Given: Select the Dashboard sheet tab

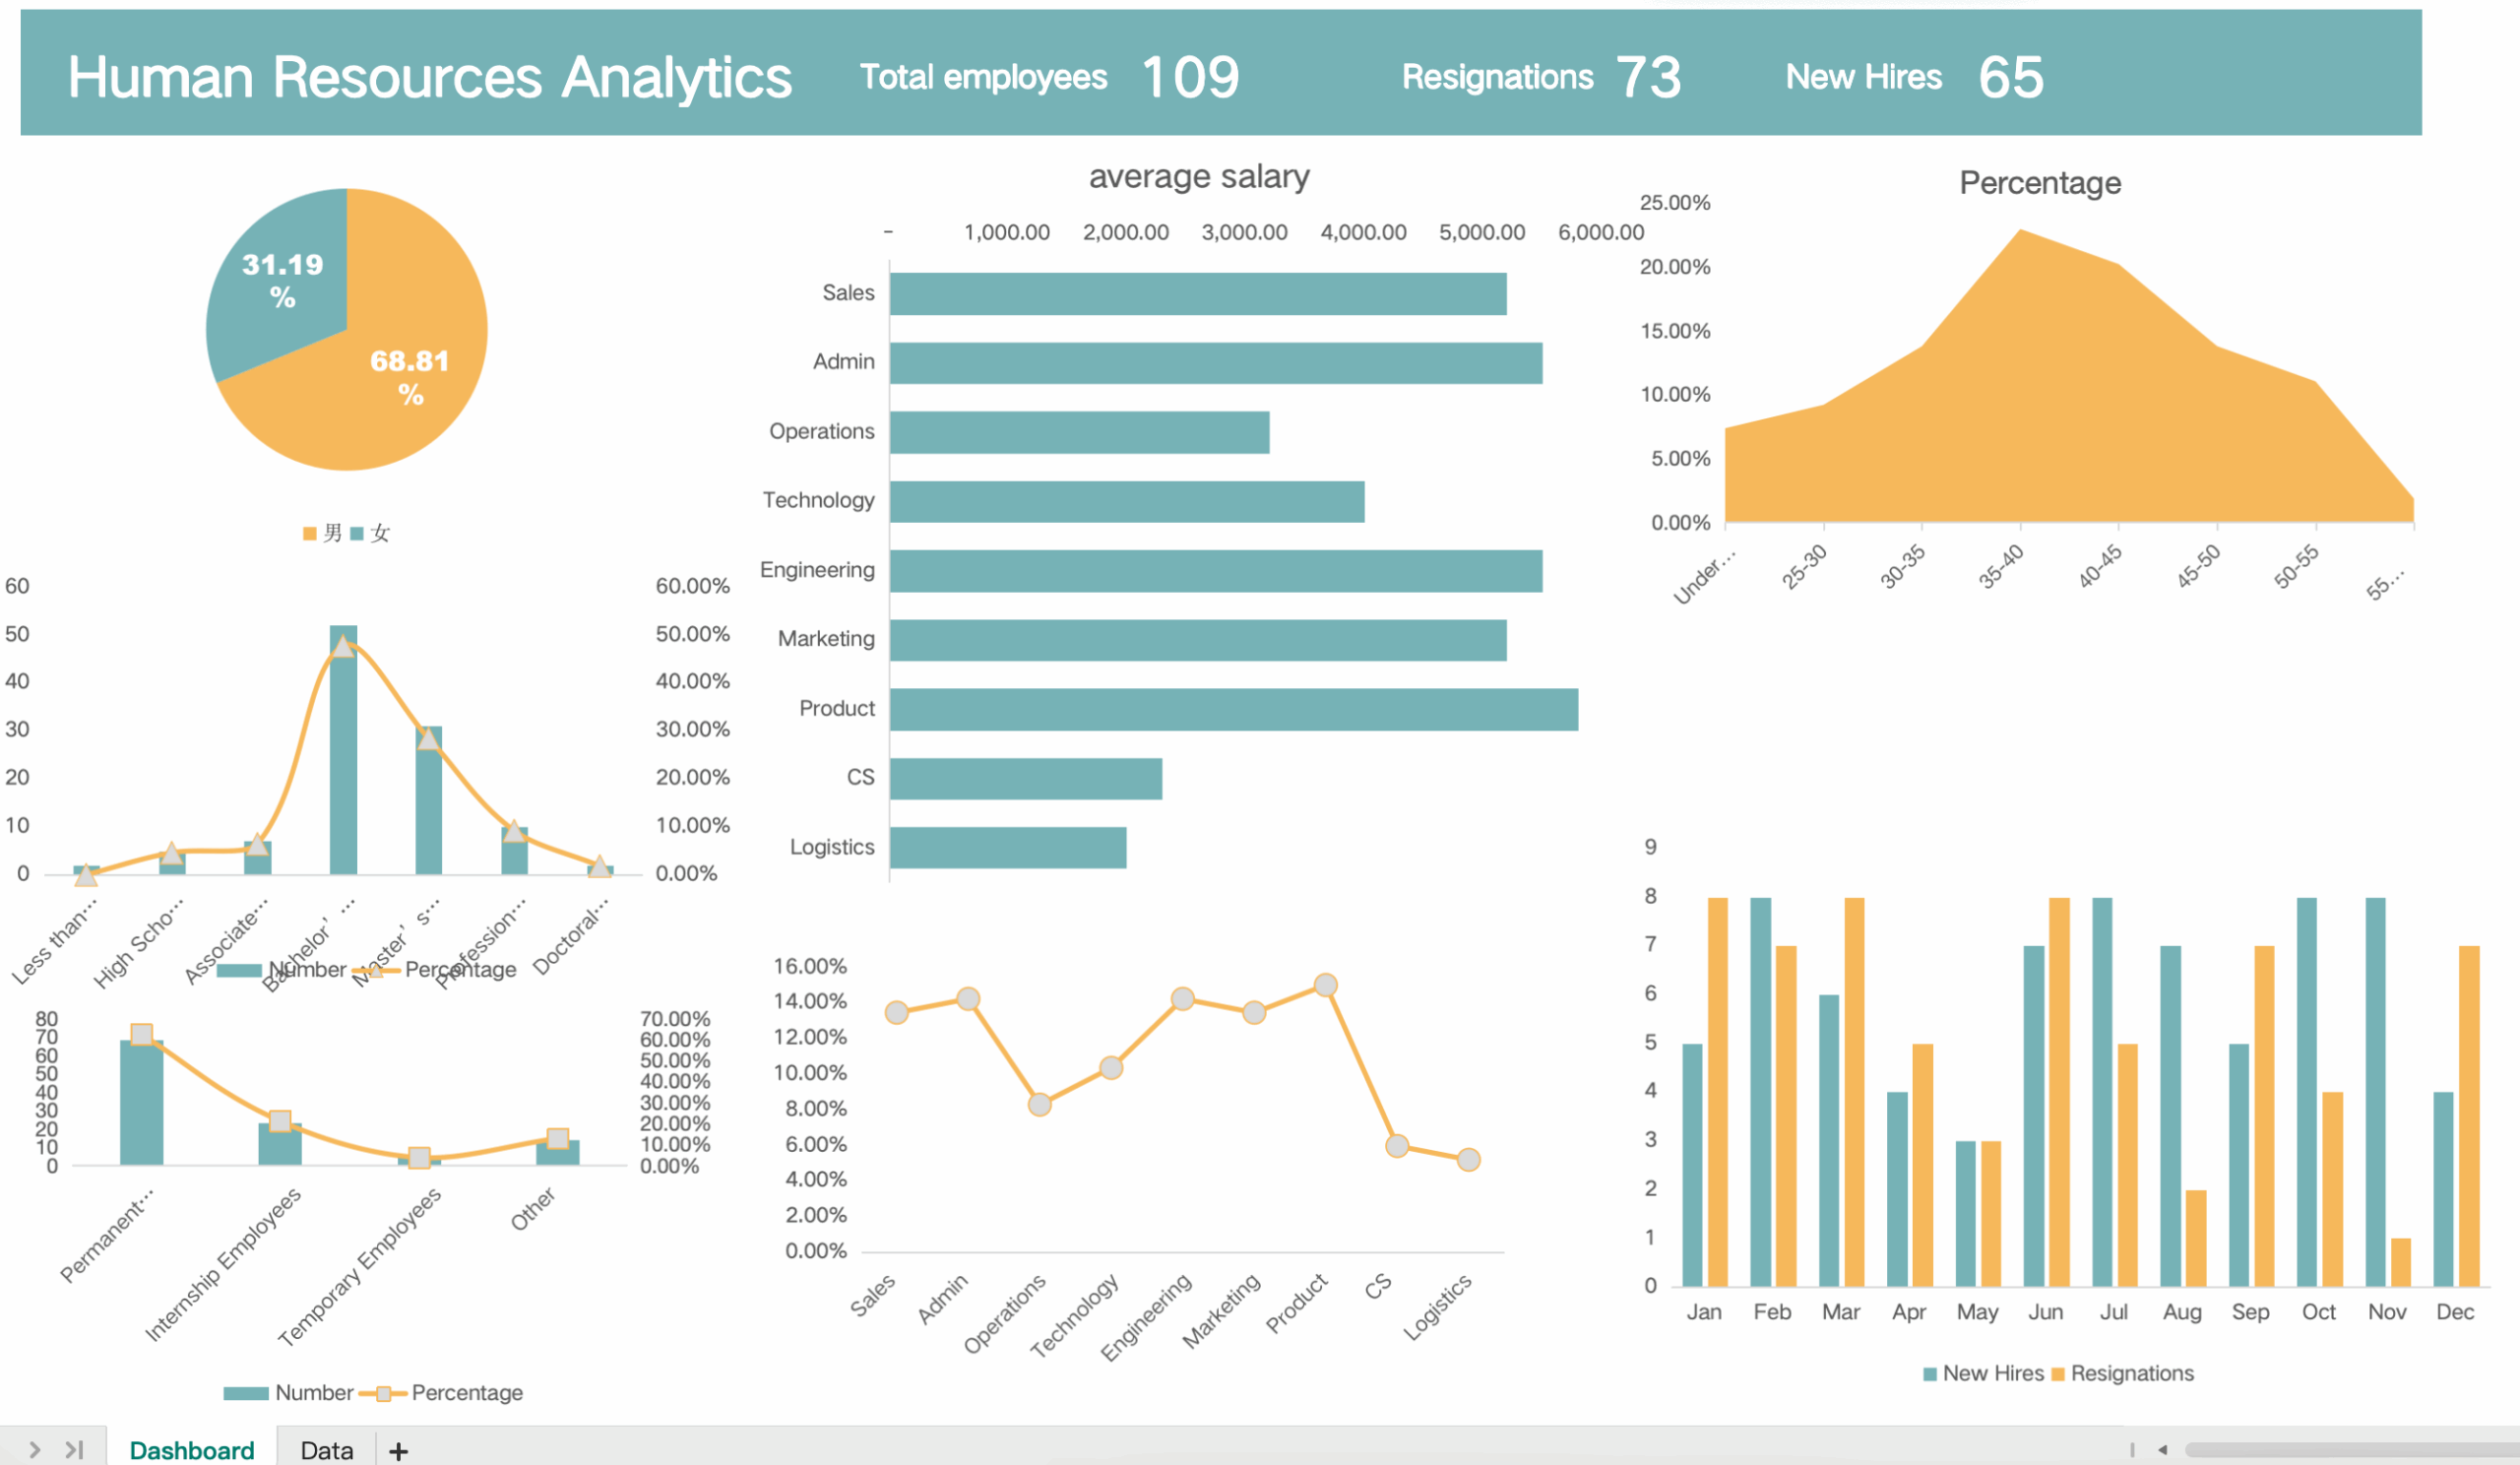Looking at the screenshot, I should pyautogui.click(x=191, y=1450).
